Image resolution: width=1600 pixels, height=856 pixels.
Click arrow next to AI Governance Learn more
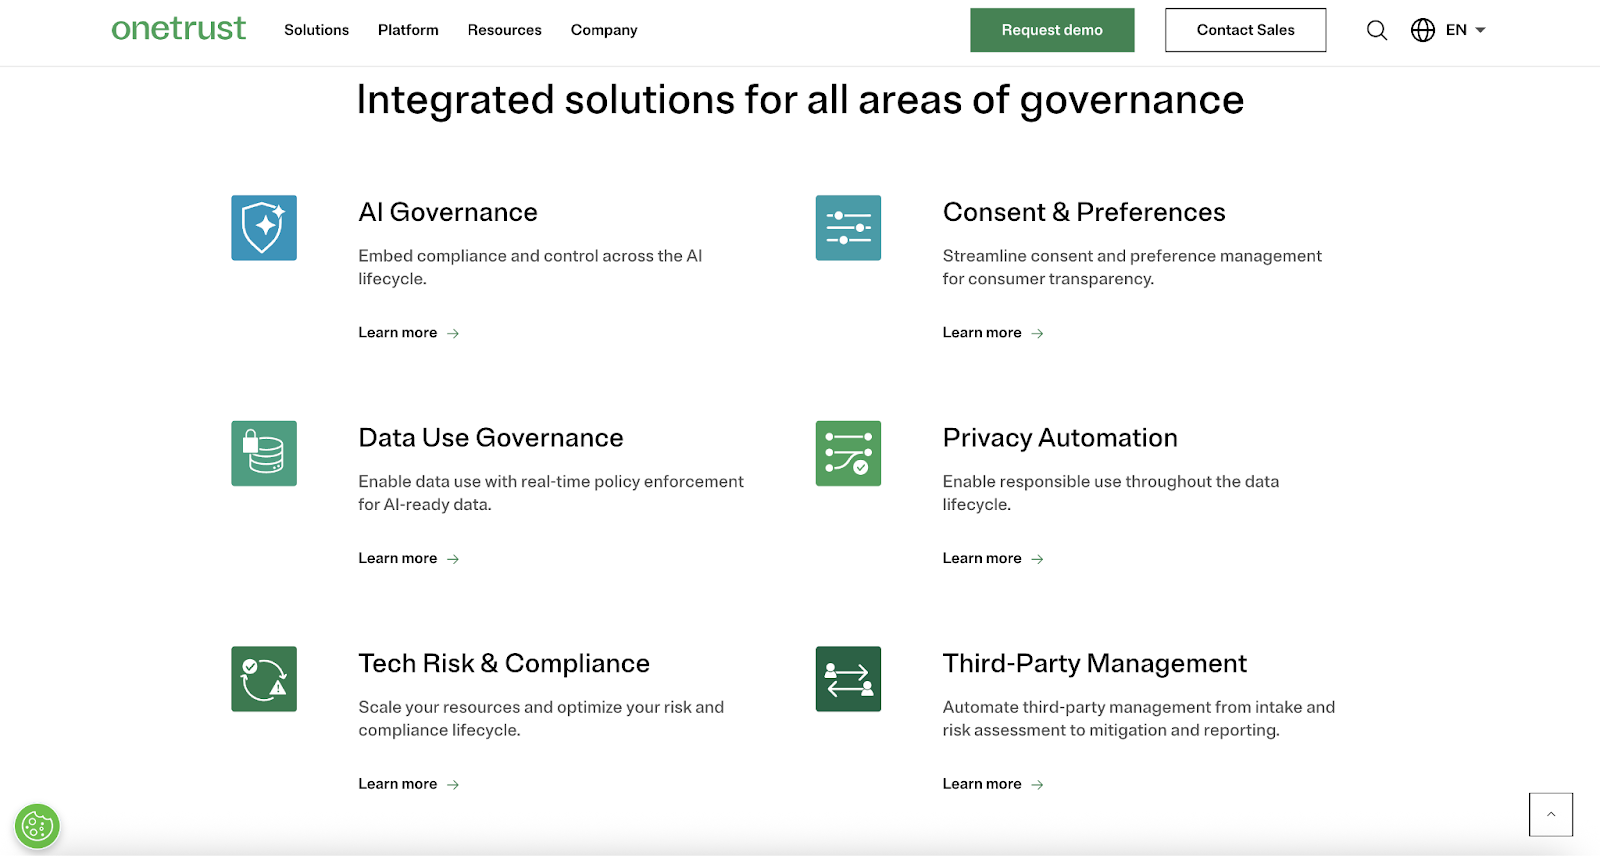point(453,333)
